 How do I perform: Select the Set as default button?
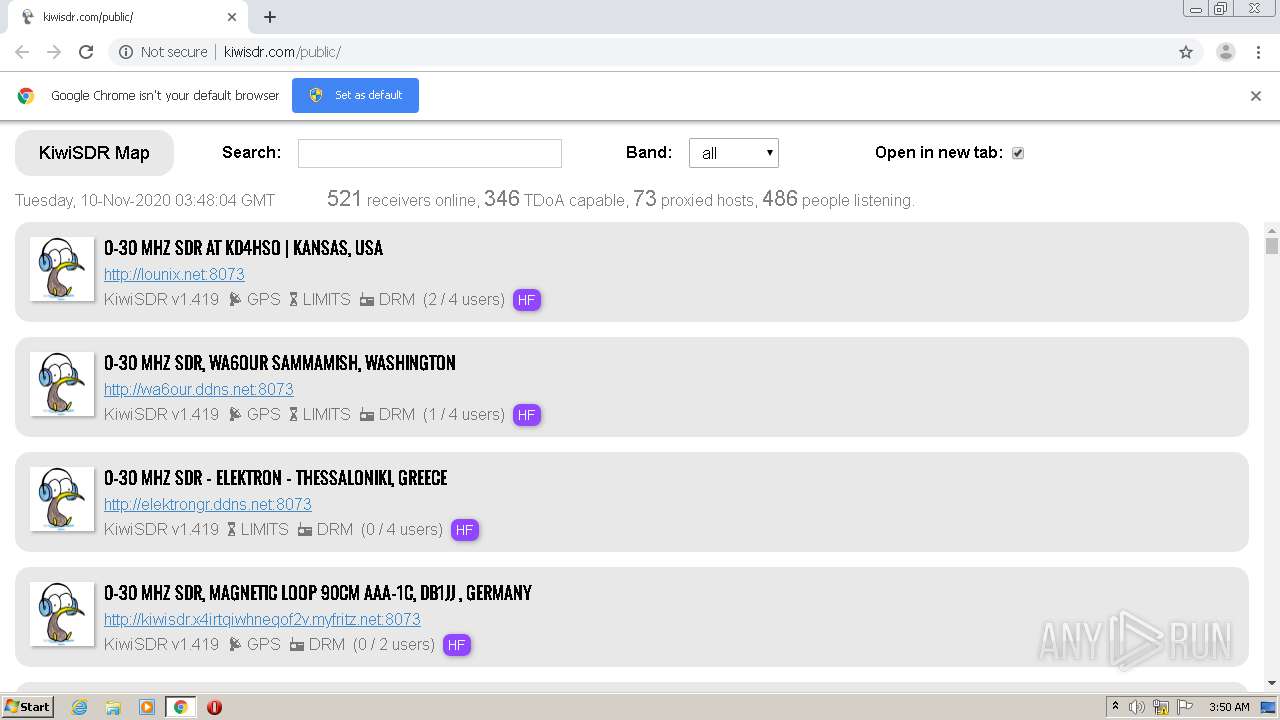355,95
